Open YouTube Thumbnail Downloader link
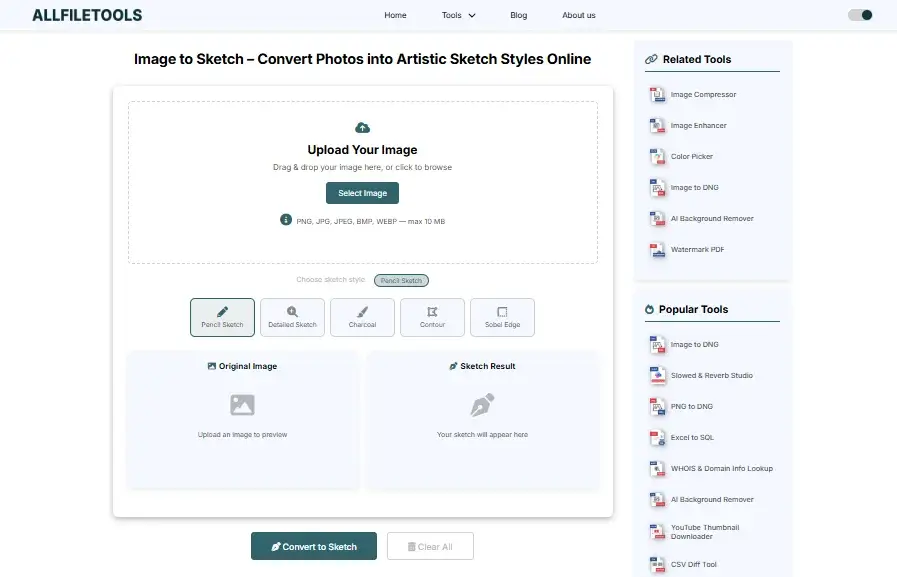Image resolution: width=897 pixels, height=577 pixels. [x=705, y=532]
